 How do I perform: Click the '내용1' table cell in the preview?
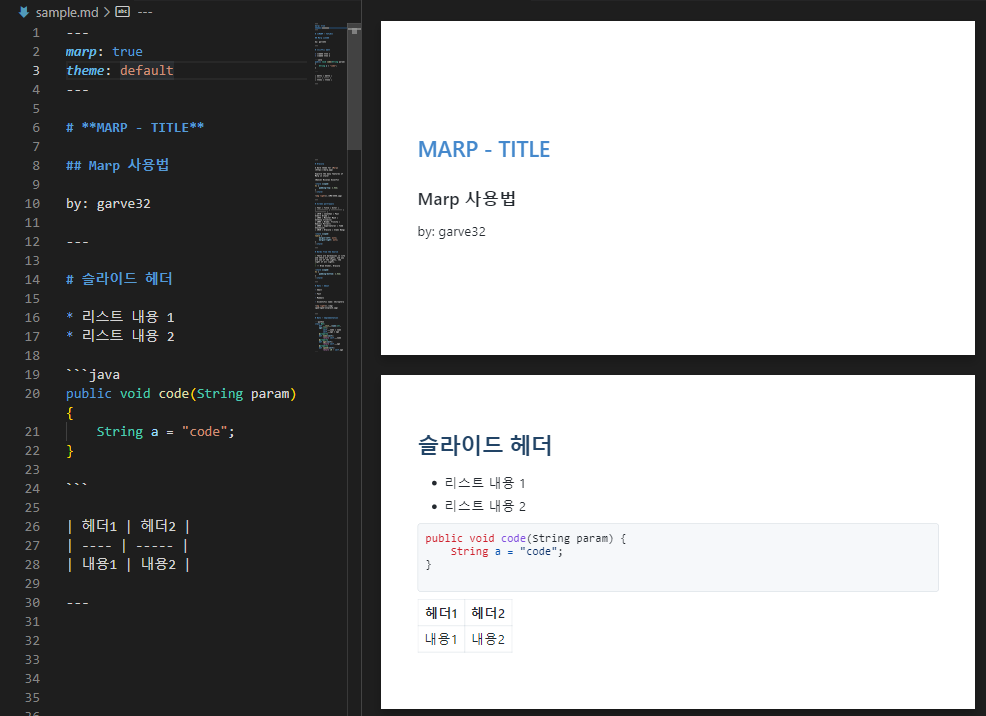click(441, 639)
